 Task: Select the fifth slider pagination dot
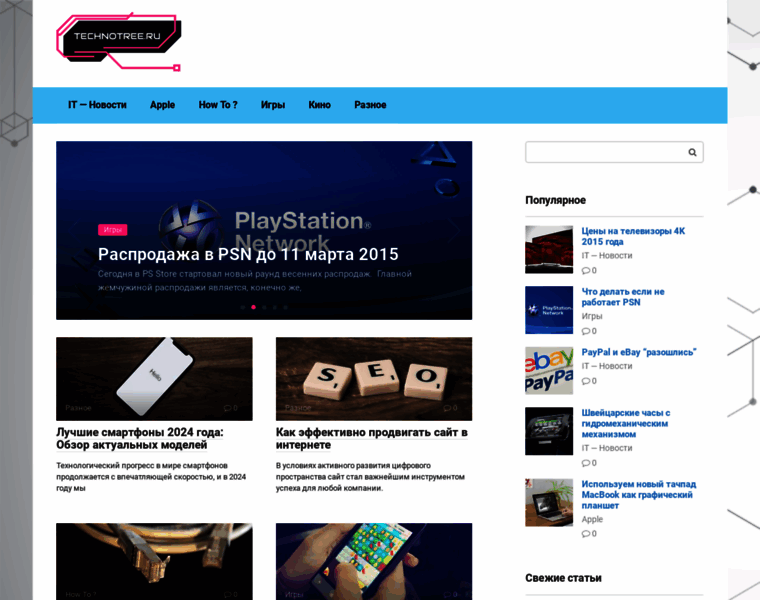coord(285,307)
